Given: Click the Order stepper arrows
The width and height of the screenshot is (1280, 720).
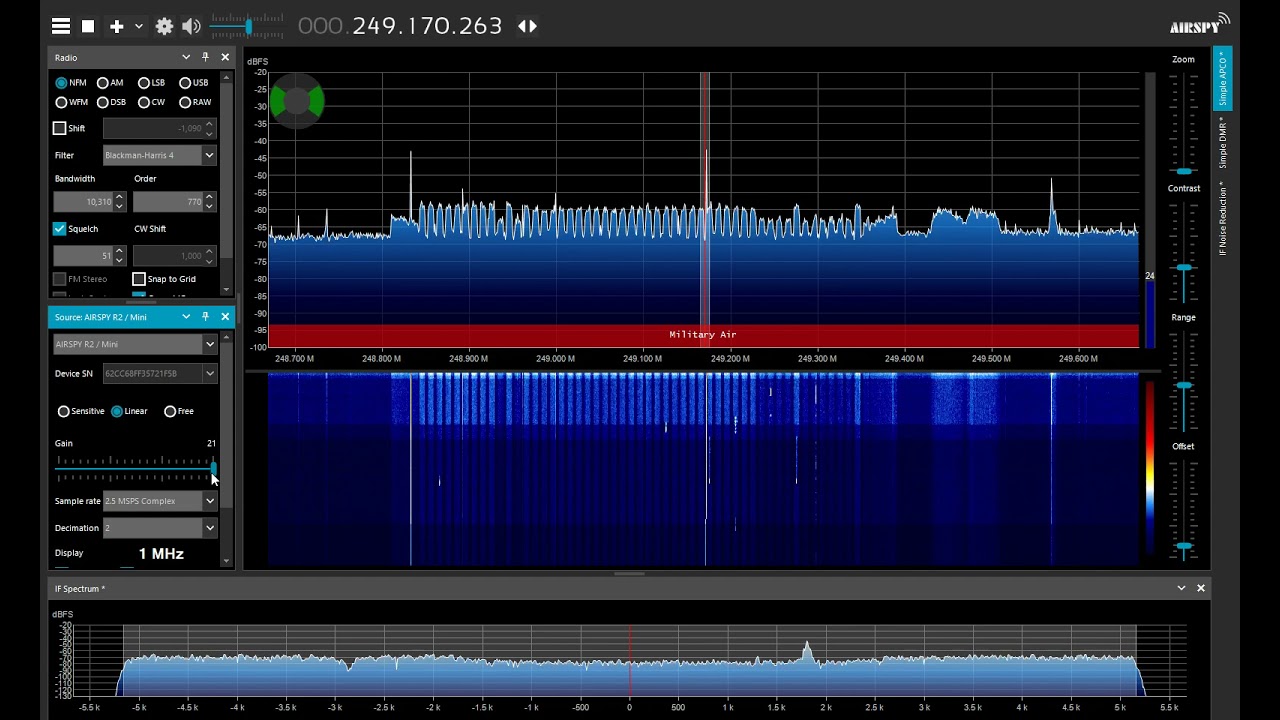Looking at the screenshot, I should [210, 202].
